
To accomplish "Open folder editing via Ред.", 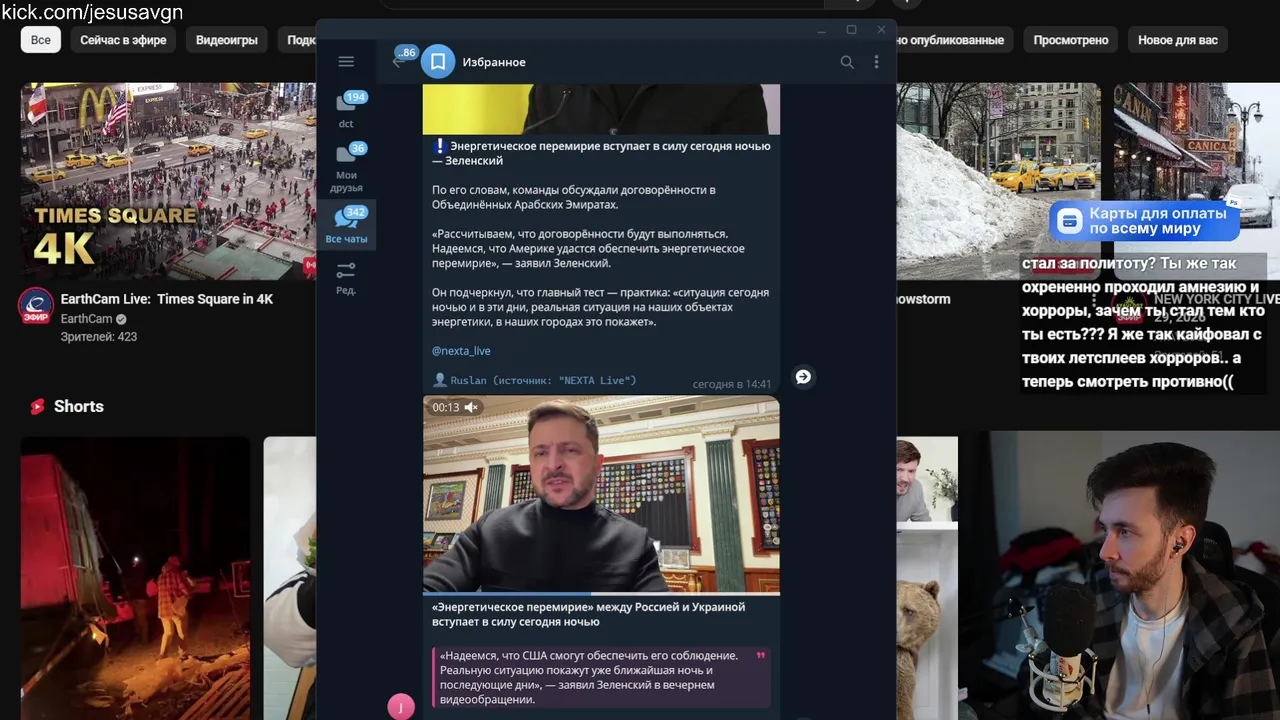I will point(346,277).
